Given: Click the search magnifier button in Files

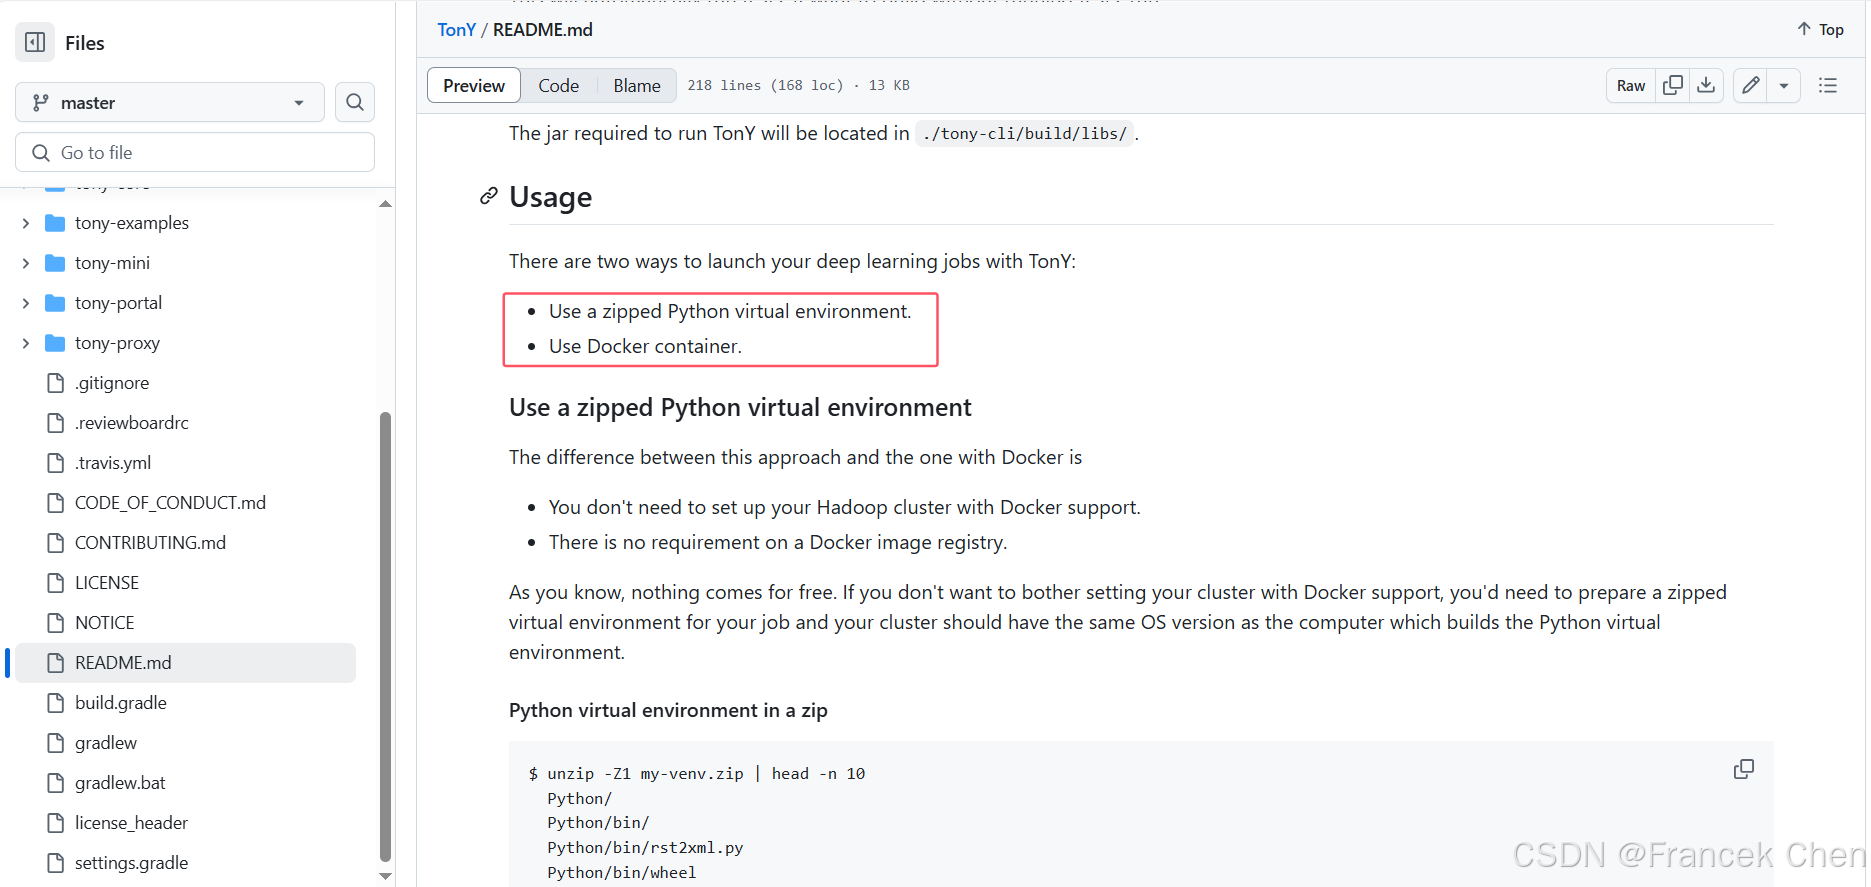Looking at the screenshot, I should [x=355, y=102].
